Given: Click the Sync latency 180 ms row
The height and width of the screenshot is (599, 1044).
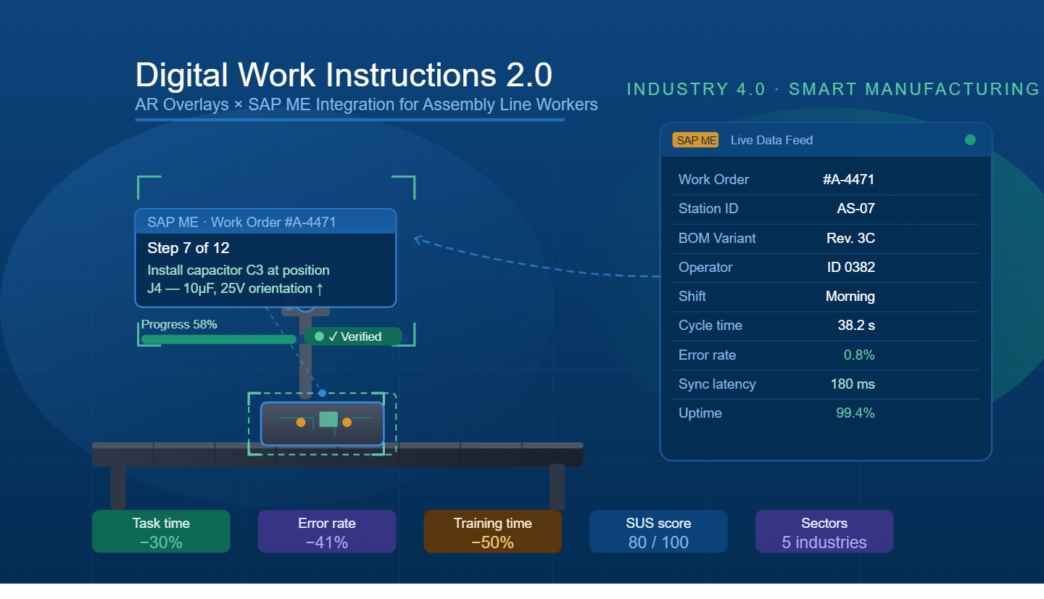Looking at the screenshot, I should point(825,384).
